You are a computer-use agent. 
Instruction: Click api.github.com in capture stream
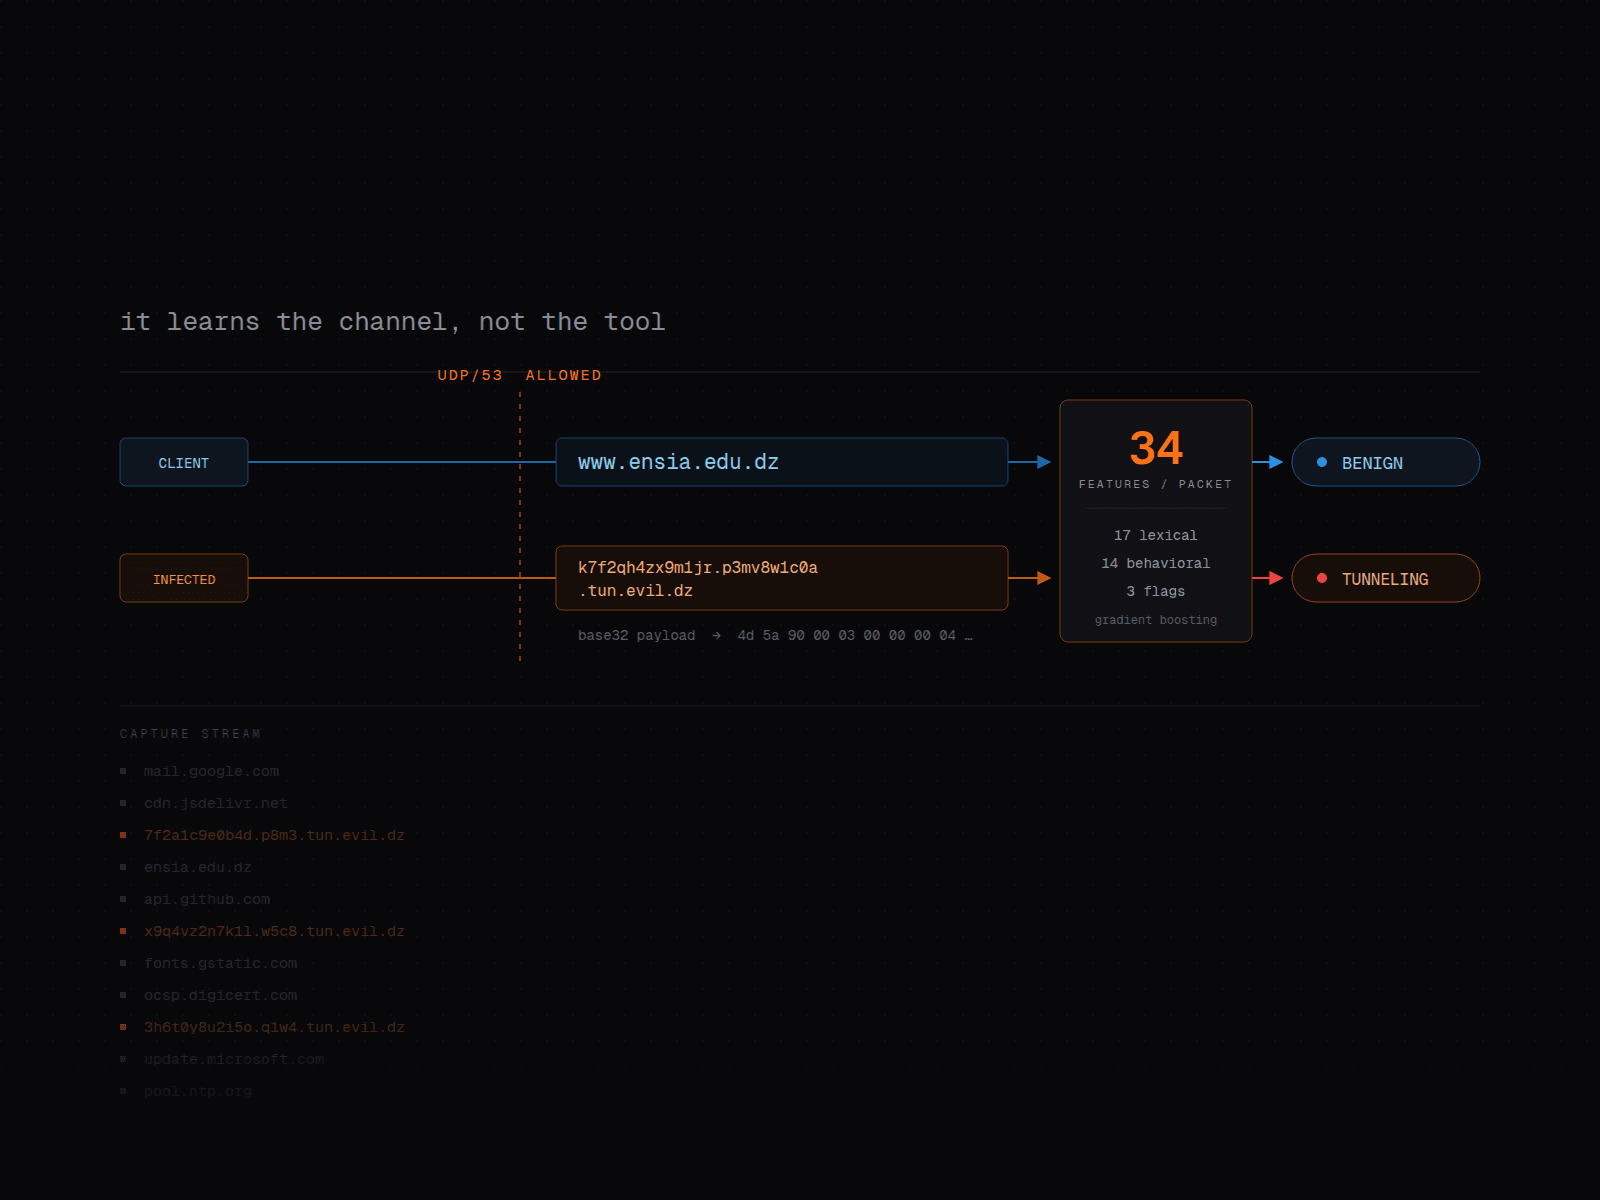coord(206,899)
